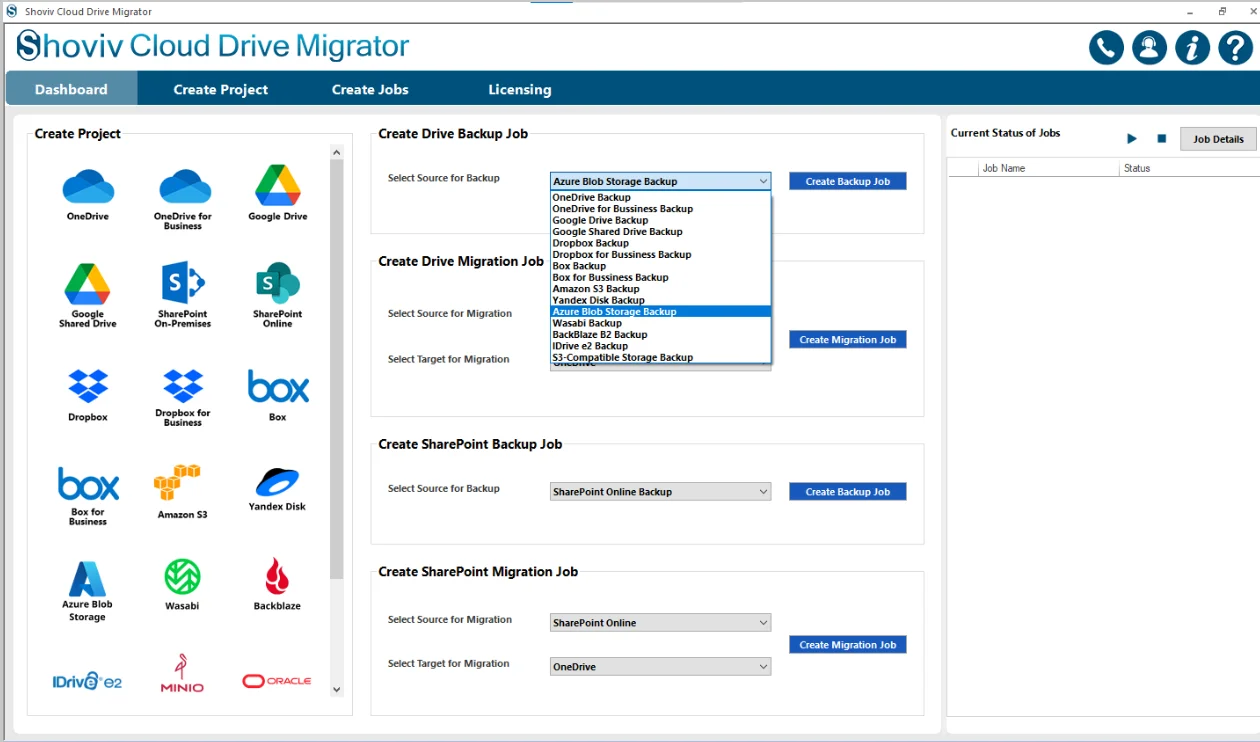Screen dimensions: 1260x742
Task: Select Dropbox for Bussiness Backup option
Action: point(661,254)
